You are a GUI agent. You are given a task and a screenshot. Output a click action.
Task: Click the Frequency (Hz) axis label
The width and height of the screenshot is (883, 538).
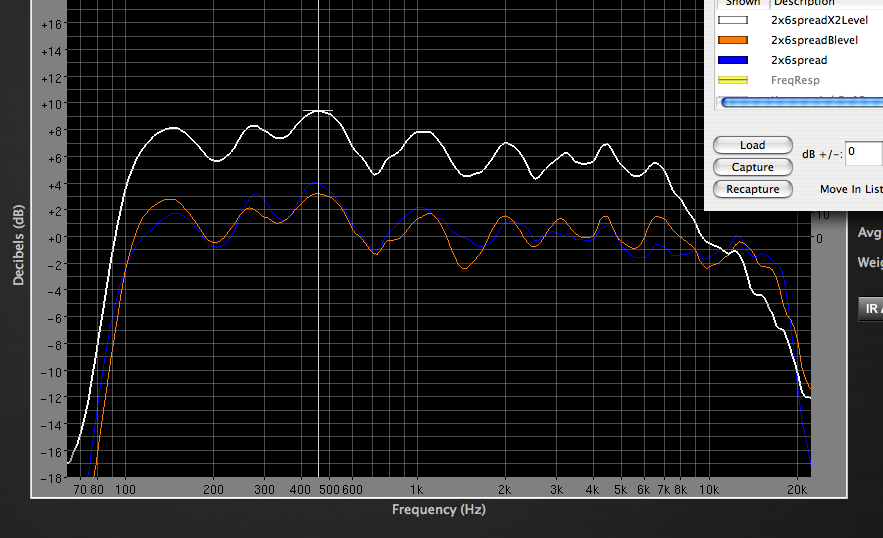click(x=439, y=509)
